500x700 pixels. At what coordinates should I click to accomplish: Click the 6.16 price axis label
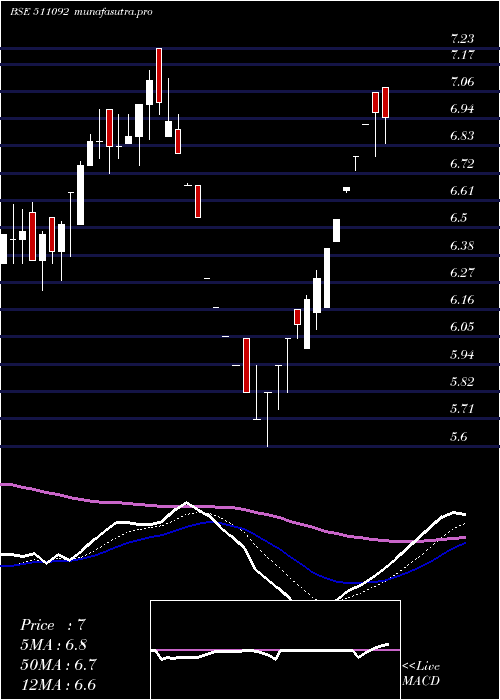(x=462, y=299)
